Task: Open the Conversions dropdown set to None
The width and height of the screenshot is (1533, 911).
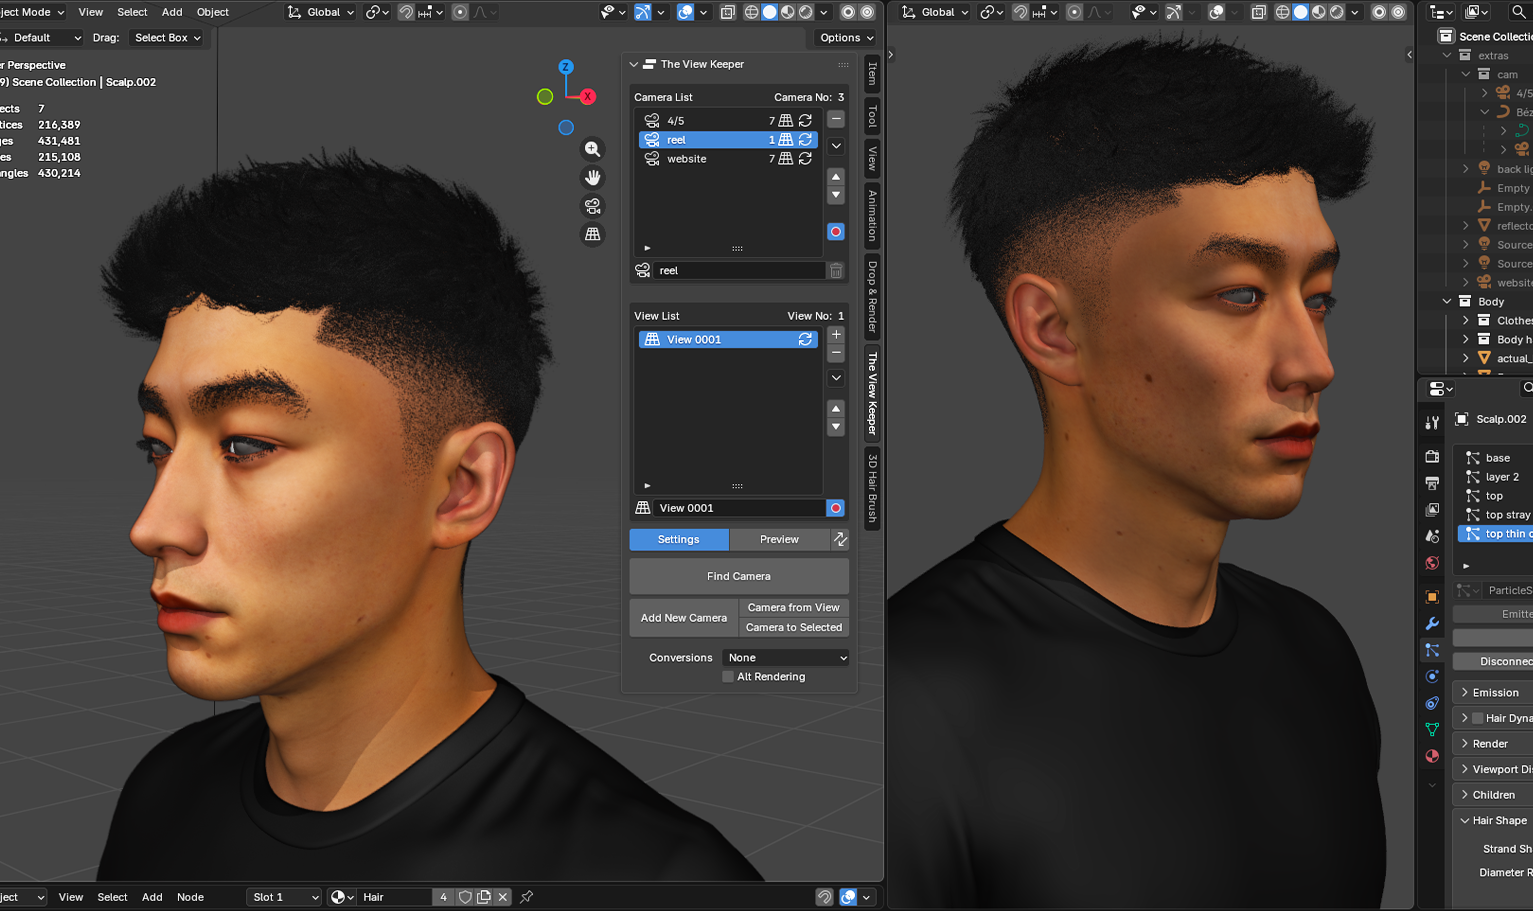Action: [x=784, y=657]
